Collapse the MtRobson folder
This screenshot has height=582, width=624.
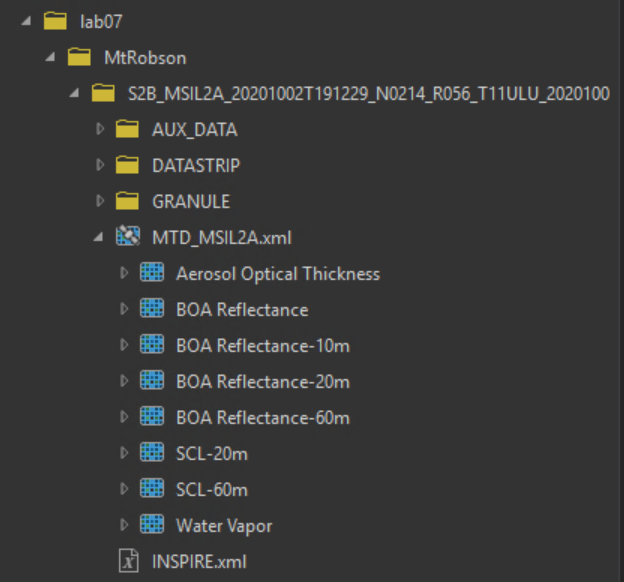[x=51, y=58]
